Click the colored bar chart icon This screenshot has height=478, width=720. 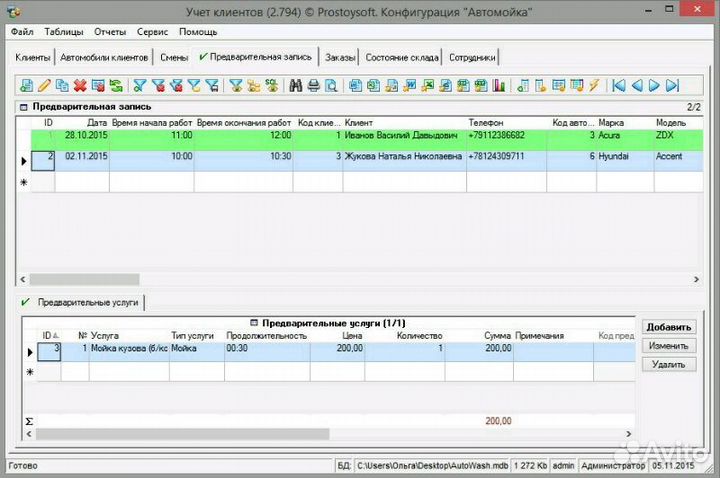pyautogui.click(x=499, y=86)
